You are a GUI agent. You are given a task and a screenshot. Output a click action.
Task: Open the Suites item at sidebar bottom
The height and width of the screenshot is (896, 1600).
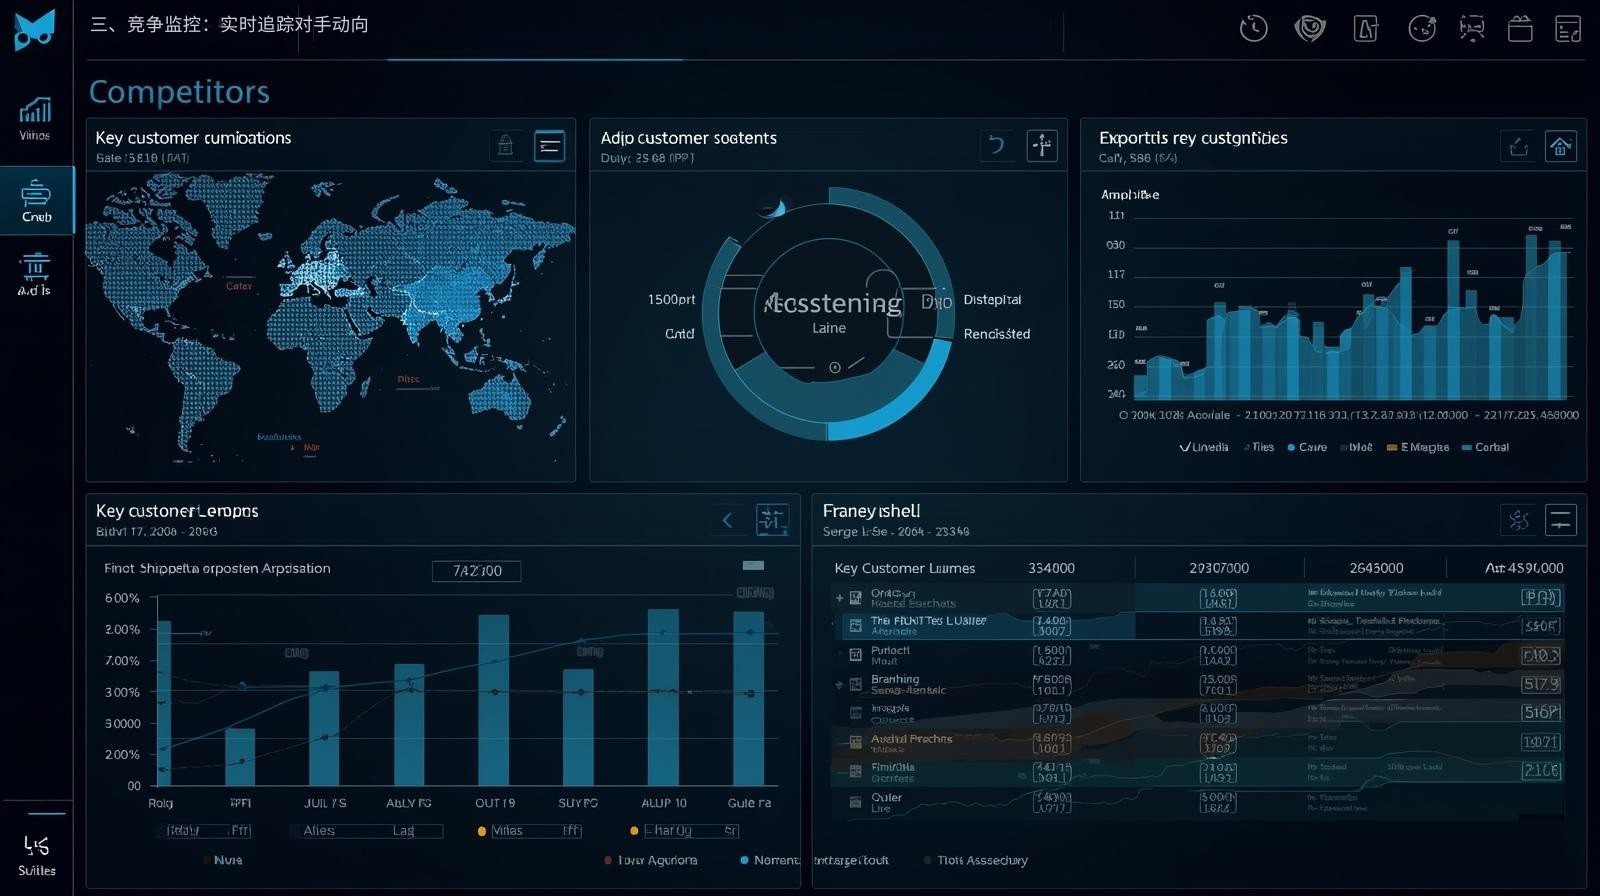tap(36, 856)
